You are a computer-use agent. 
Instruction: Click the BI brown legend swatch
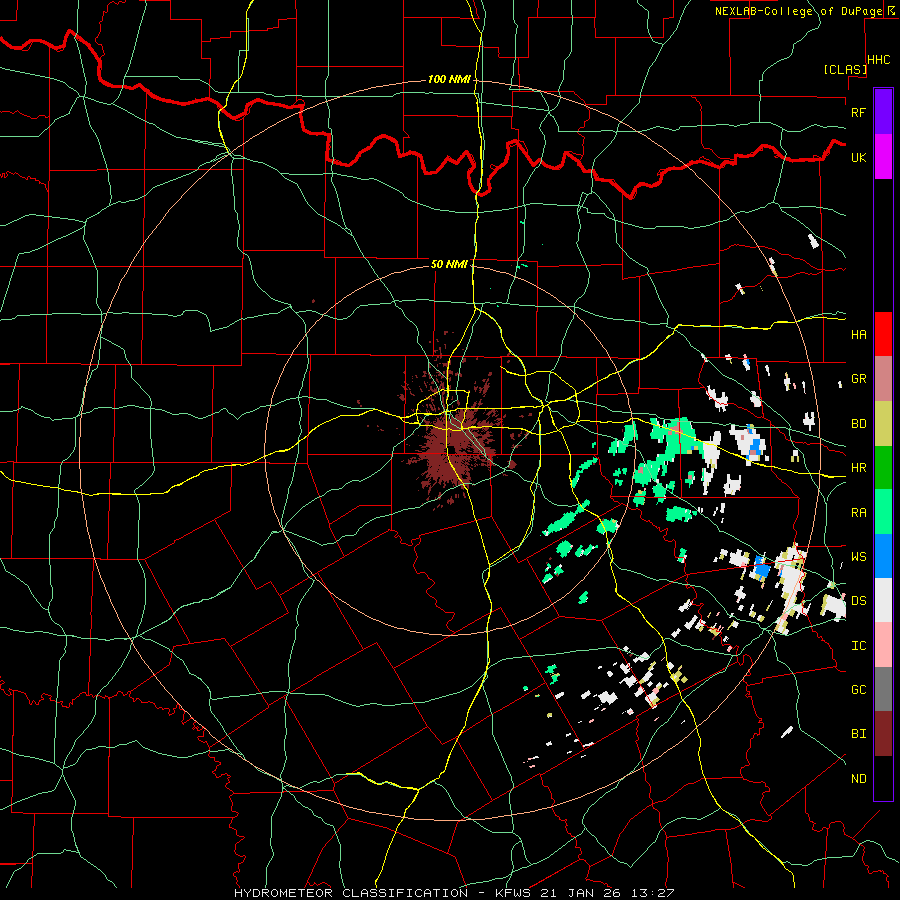[883, 734]
